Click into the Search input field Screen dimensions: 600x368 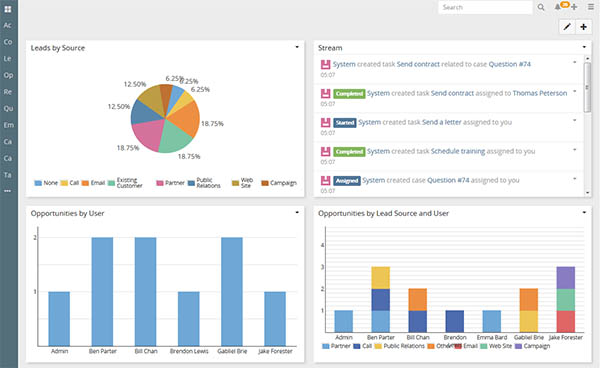pos(485,7)
